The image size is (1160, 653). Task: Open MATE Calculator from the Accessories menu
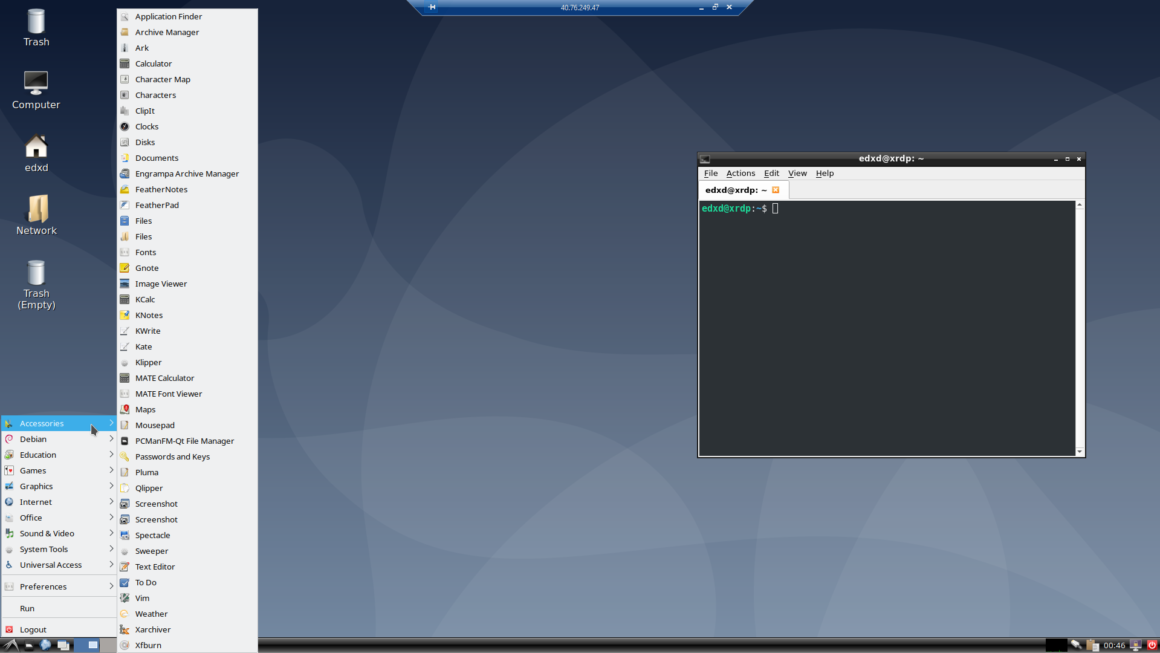[166, 377]
